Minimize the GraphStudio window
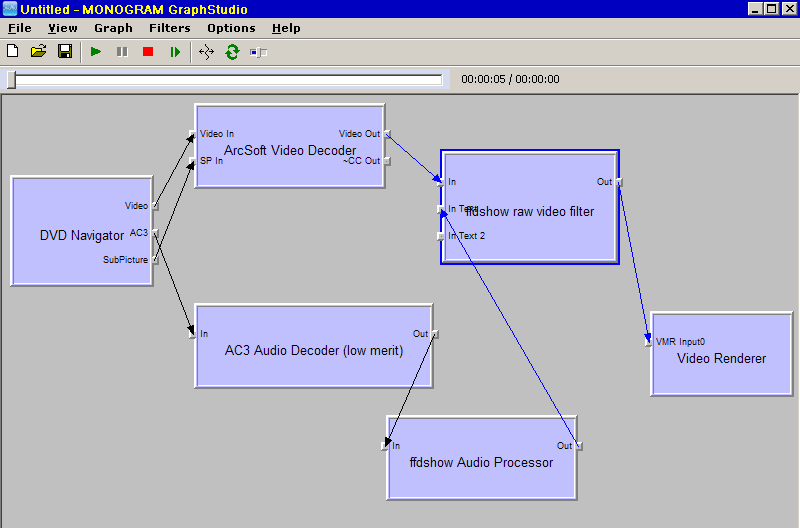800x528 pixels. tap(756, 9)
